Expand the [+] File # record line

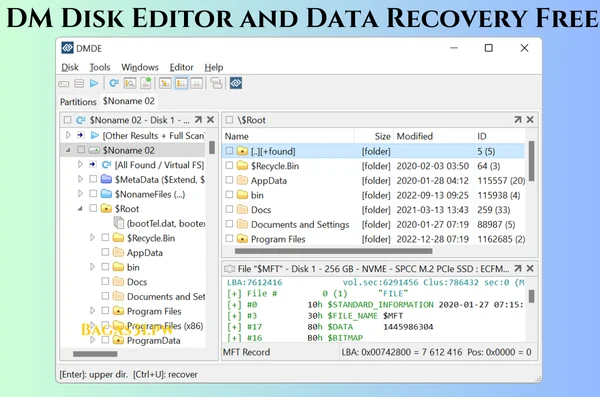(234, 294)
